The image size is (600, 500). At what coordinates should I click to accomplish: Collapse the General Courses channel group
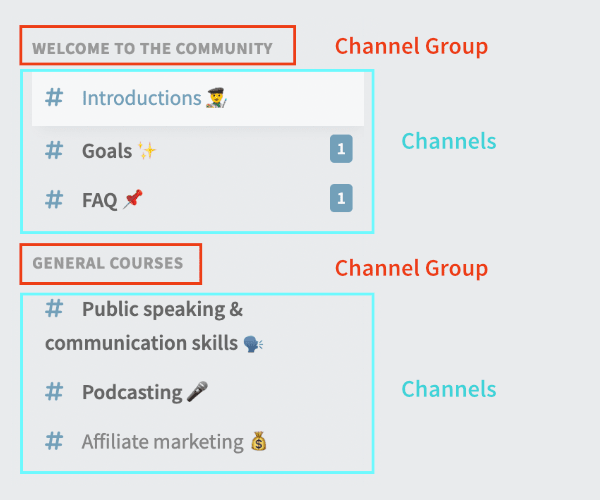[108, 263]
